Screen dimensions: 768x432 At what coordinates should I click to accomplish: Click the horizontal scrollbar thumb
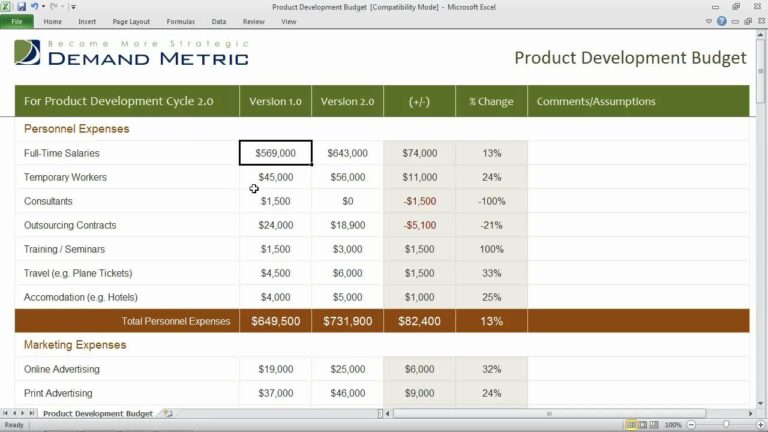click(x=548, y=413)
